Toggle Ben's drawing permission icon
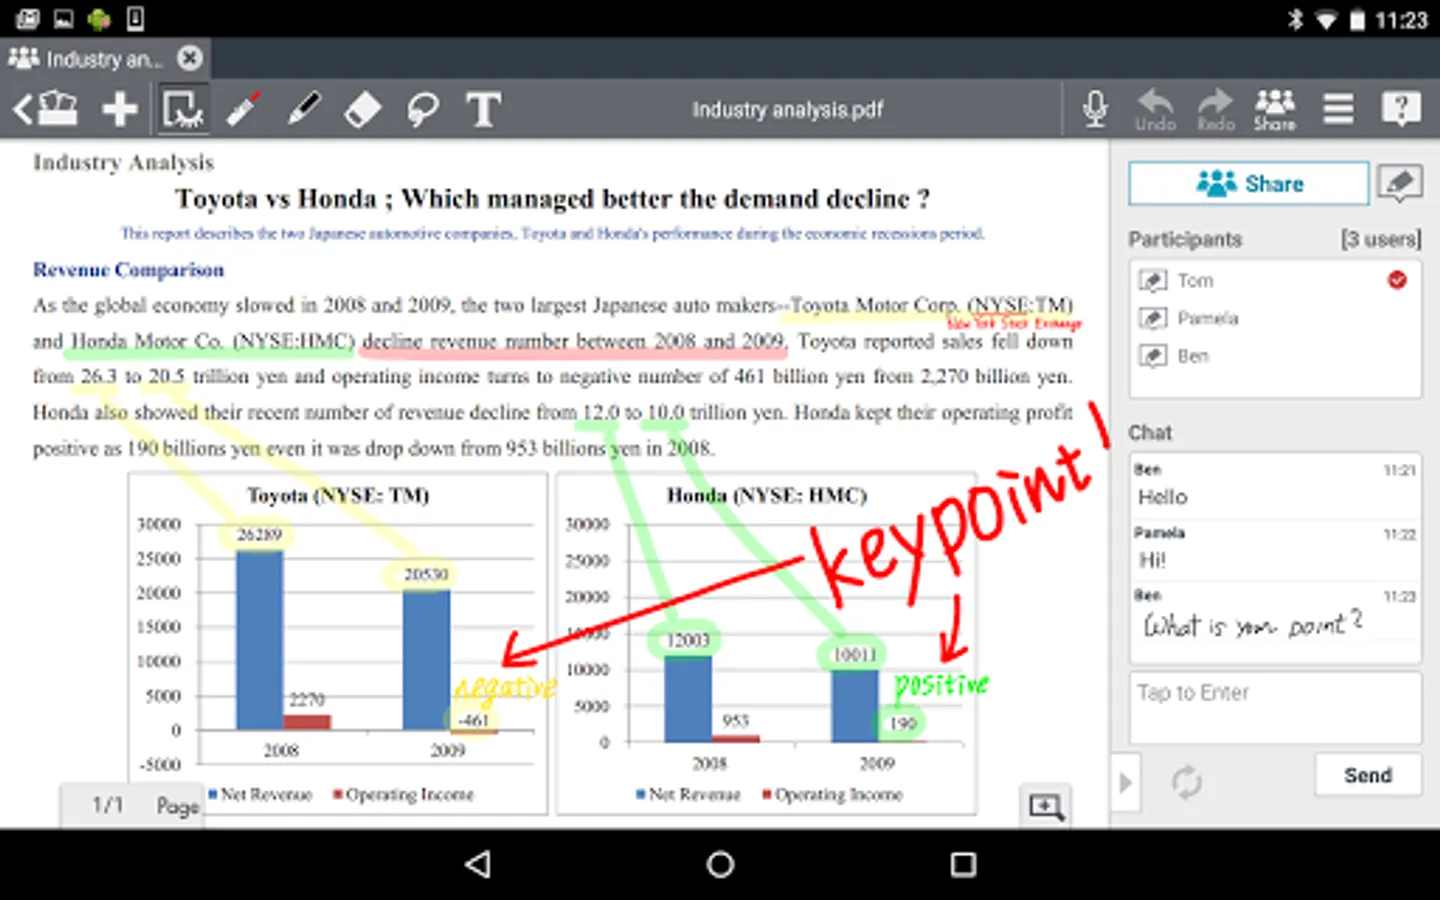The height and width of the screenshot is (900, 1440). (1152, 356)
